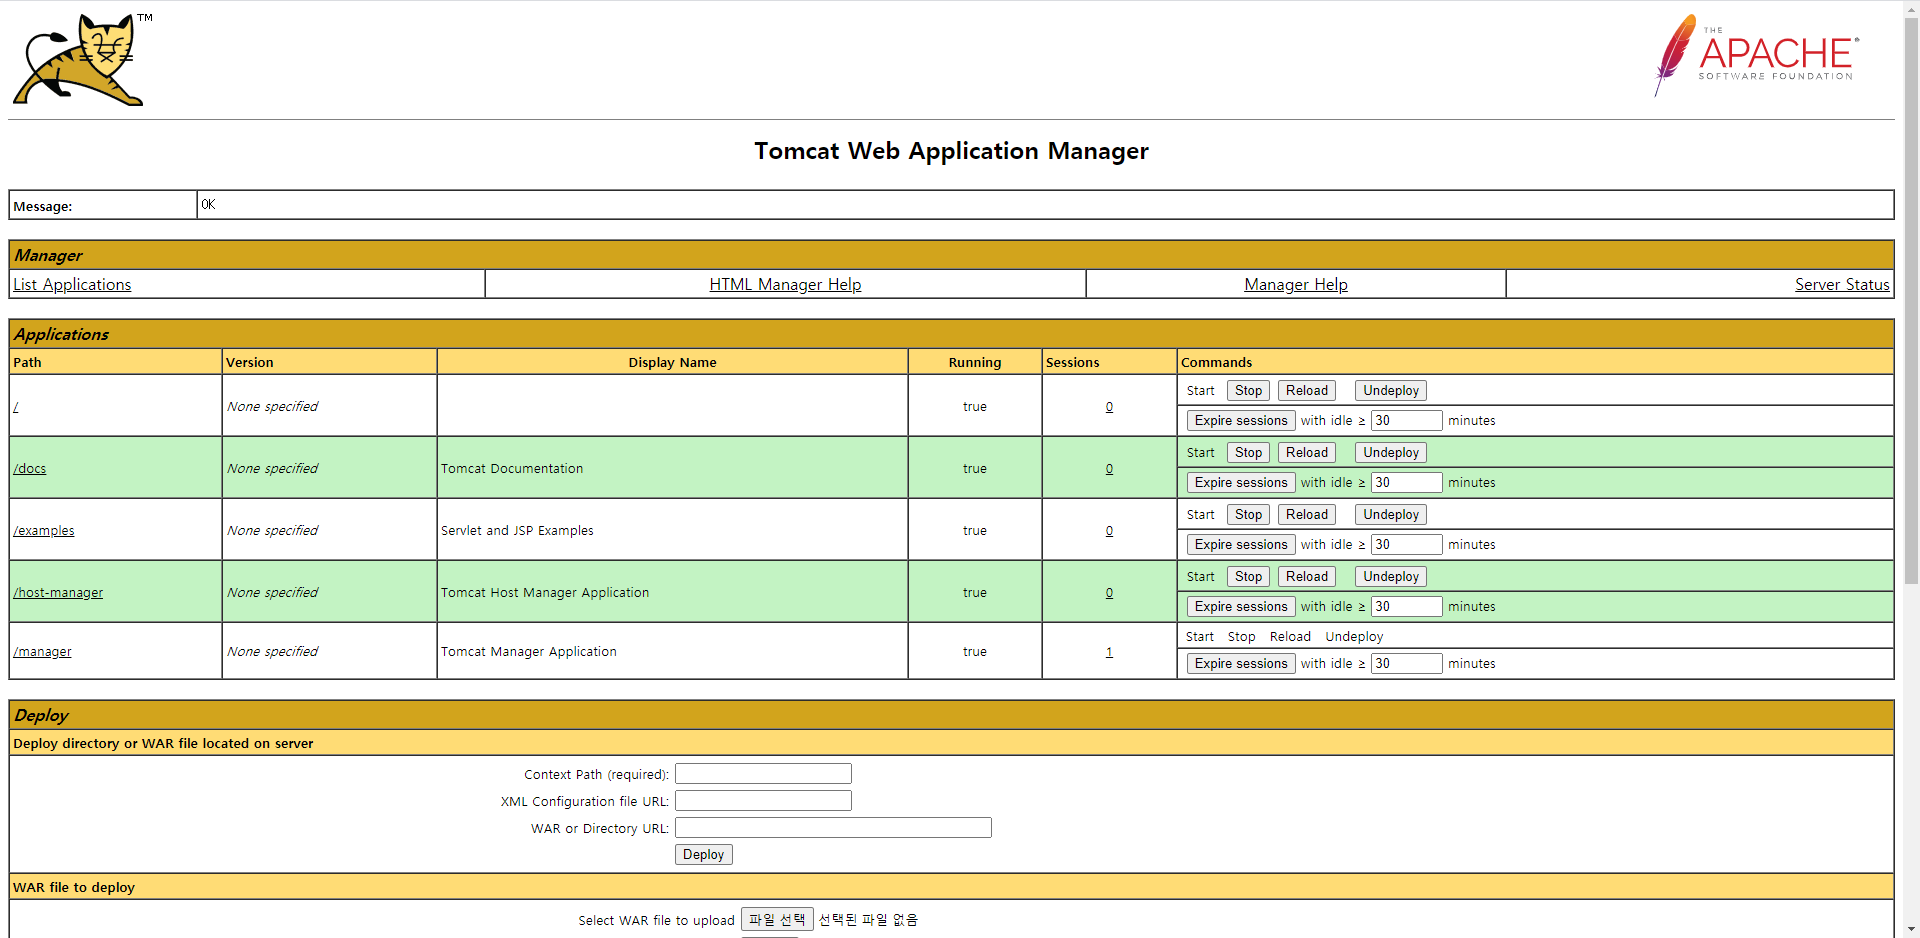Image resolution: width=1920 pixels, height=938 pixels.
Task: View Server Status page
Action: point(1842,285)
